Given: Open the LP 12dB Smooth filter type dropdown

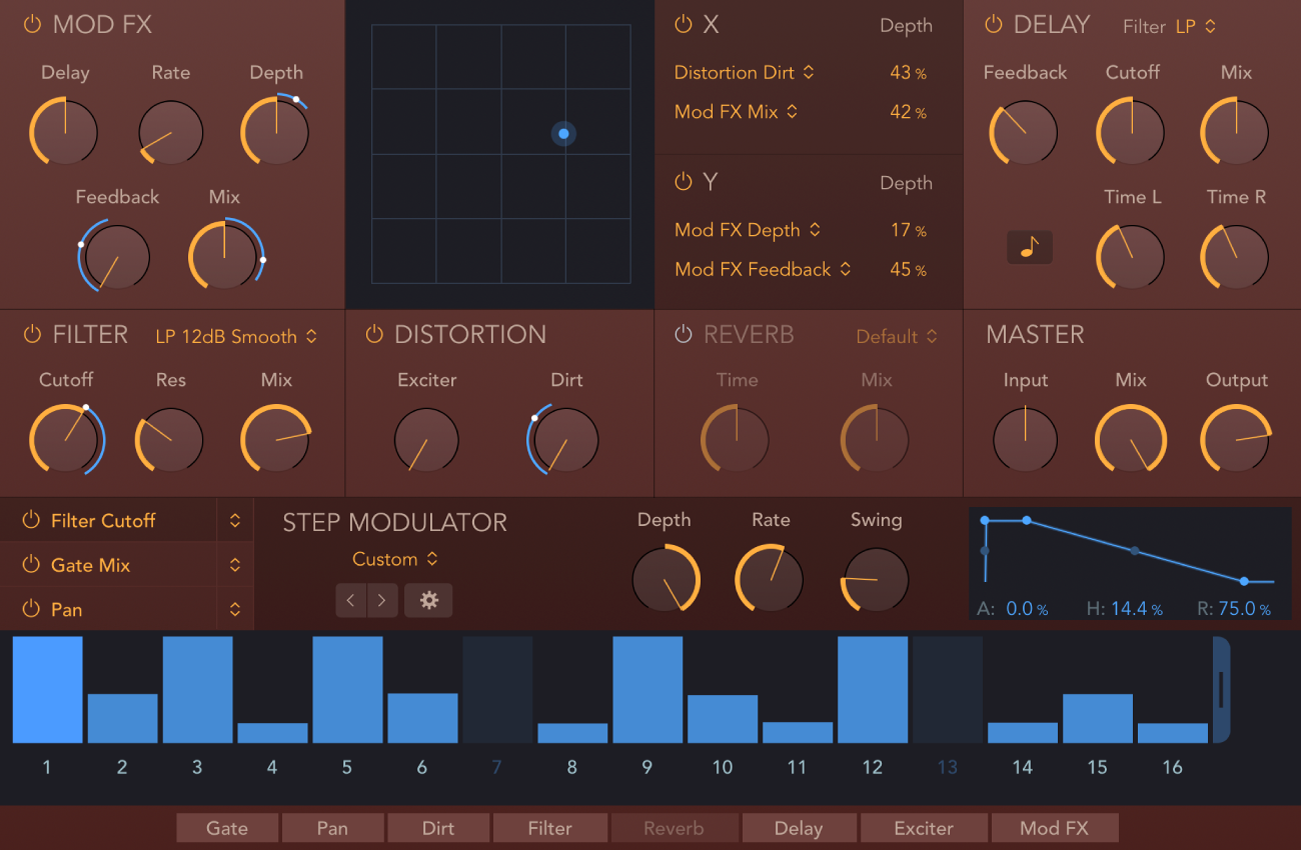Looking at the screenshot, I should [236, 337].
